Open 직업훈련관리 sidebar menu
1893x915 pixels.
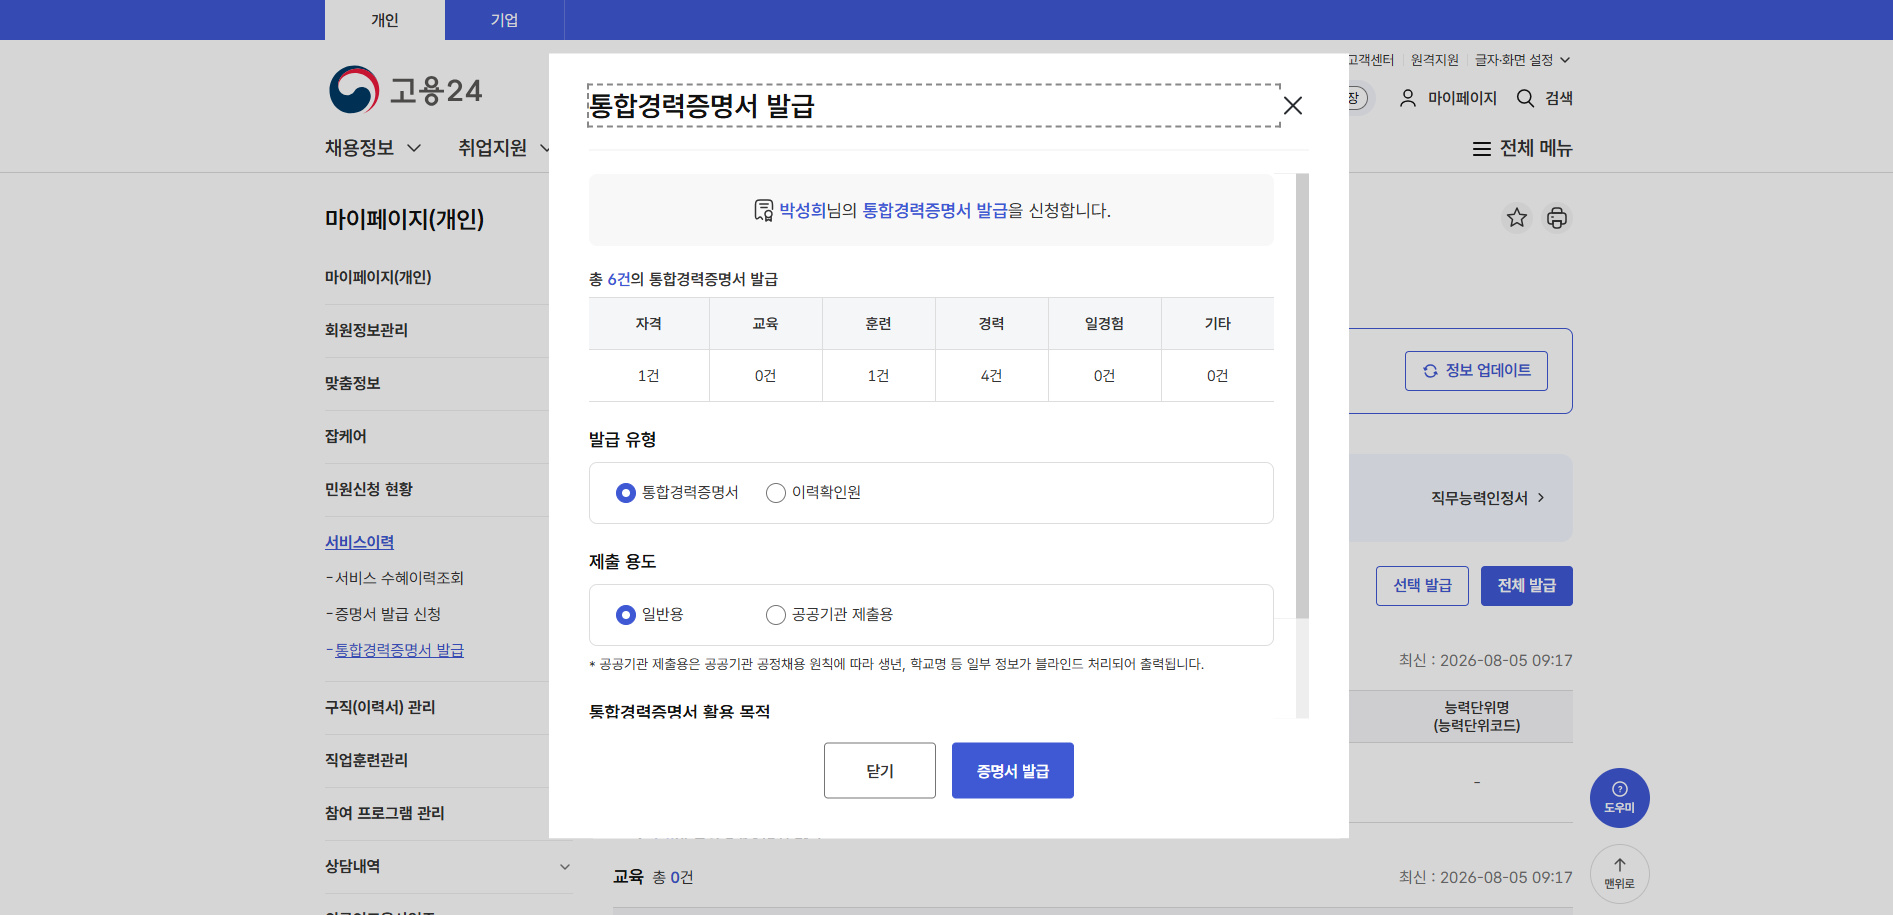click(366, 760)
